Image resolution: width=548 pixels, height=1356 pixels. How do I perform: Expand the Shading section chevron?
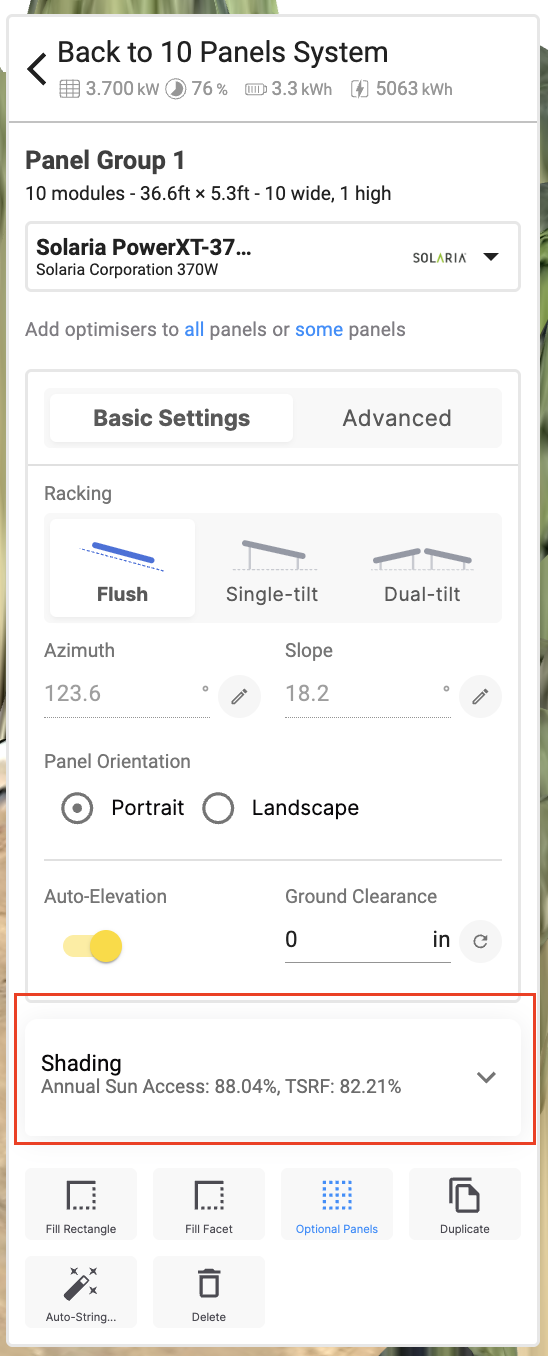(x=486, y=1077)
